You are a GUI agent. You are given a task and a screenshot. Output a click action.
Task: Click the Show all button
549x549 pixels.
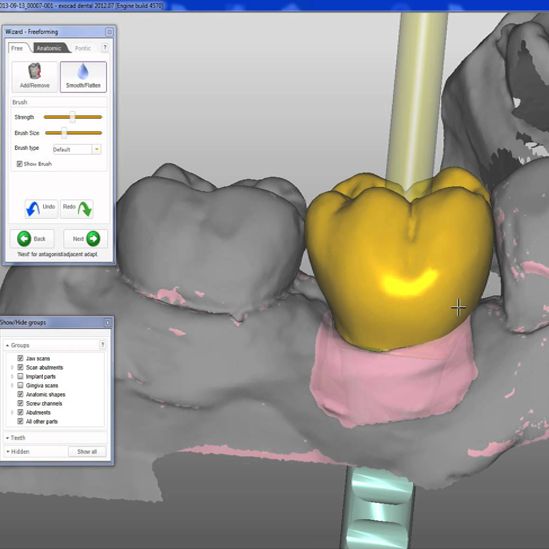tap(87, 452)
